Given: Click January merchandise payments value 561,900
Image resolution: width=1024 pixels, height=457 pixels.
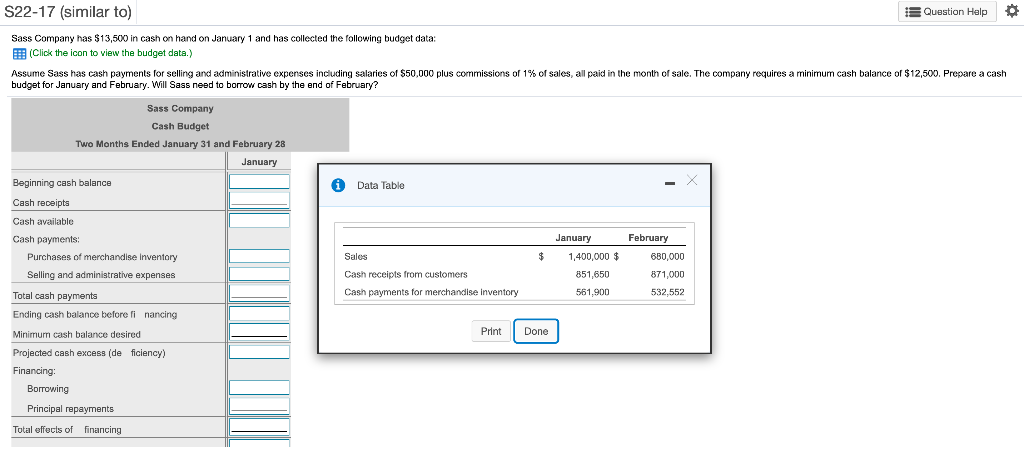Looking at the screenshot, I should [x=592, y=292].
